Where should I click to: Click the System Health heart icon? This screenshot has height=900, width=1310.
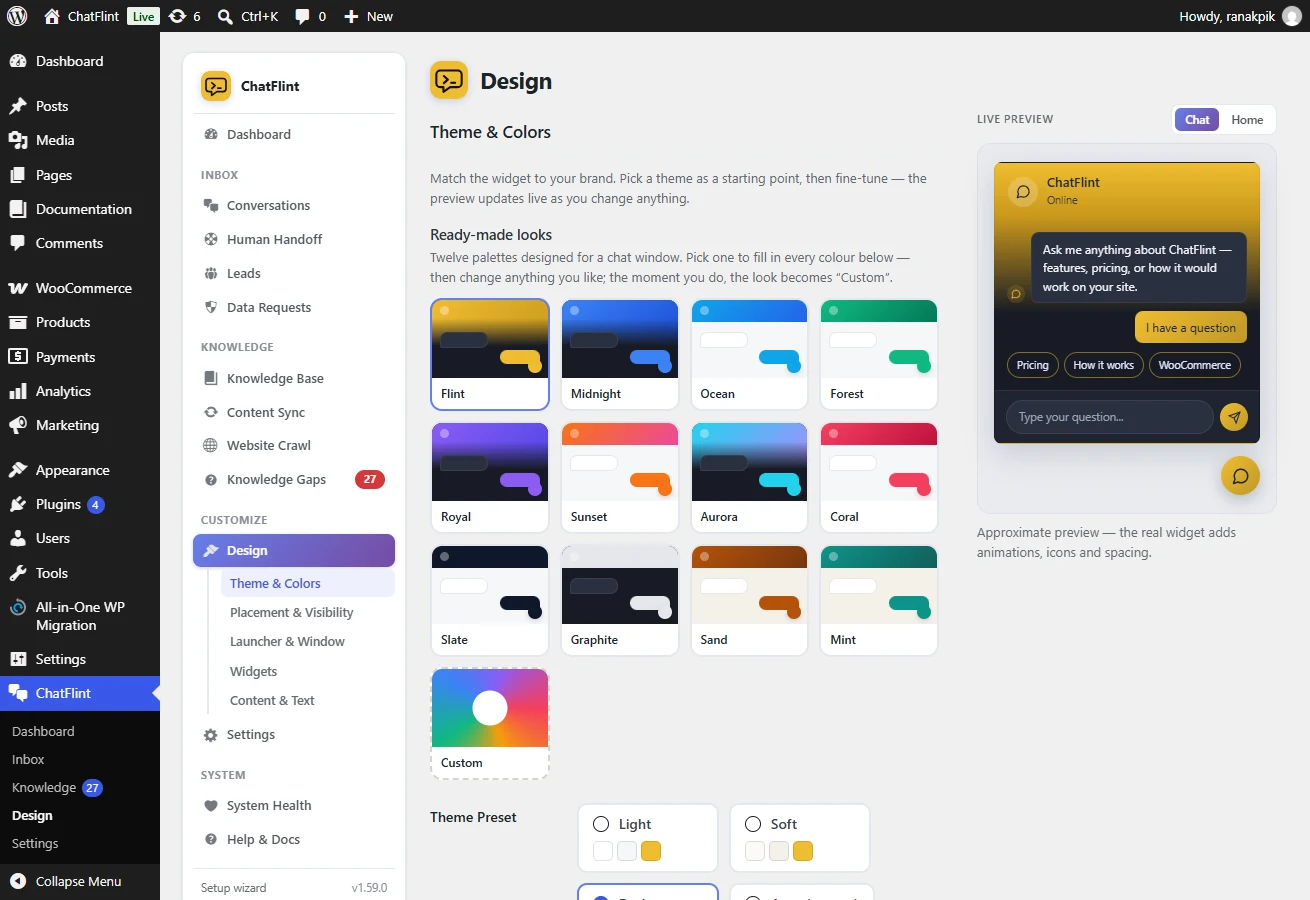(211, 805)
